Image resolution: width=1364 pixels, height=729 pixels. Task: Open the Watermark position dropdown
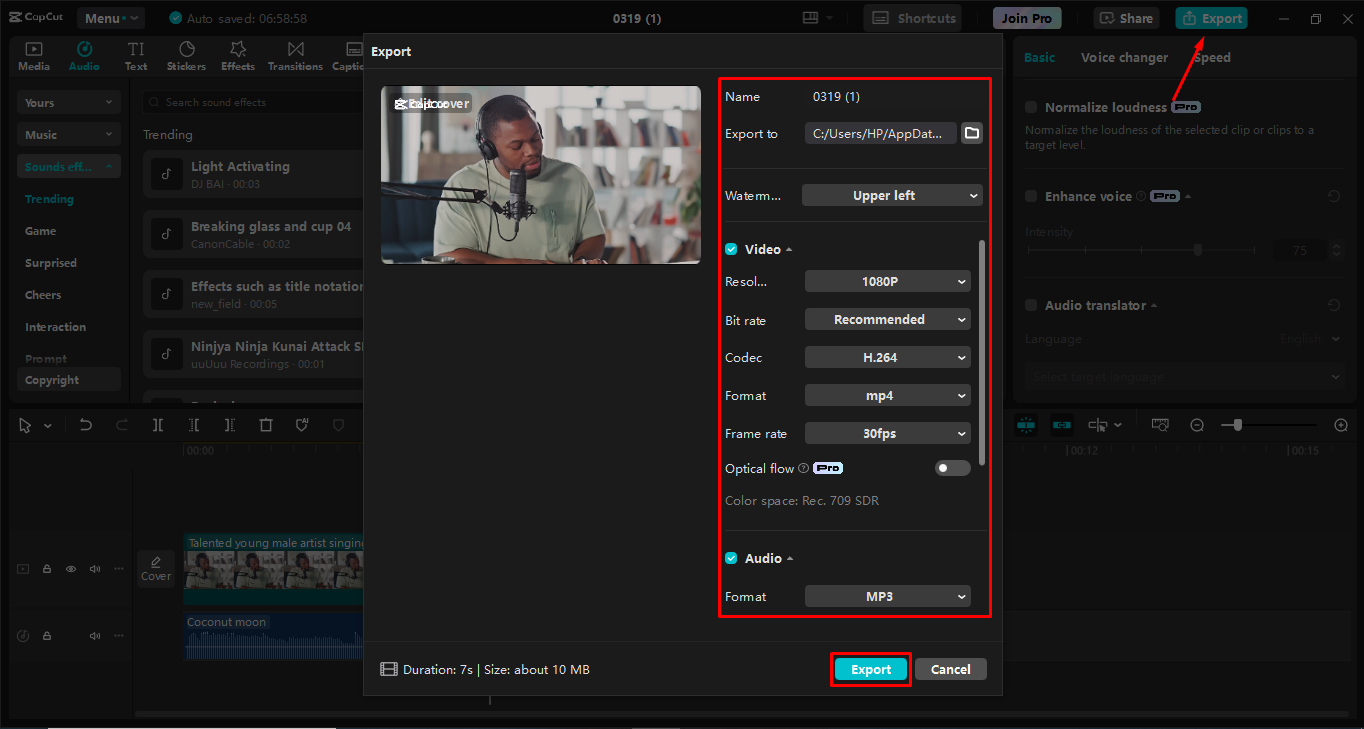pyautogui.click(x=892, y=195)
